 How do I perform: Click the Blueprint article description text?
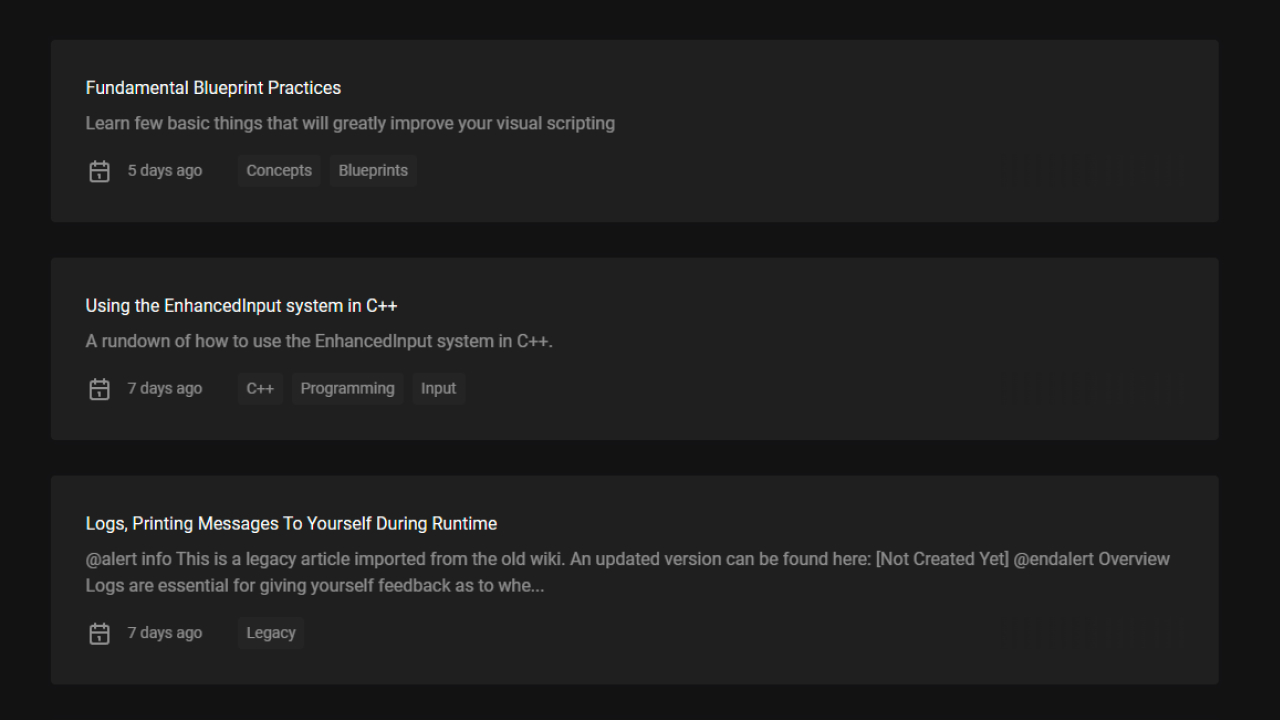click(350, 123)
